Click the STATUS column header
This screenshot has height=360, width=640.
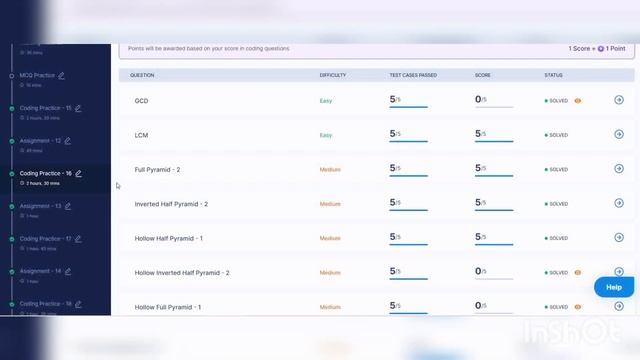pyautogui.click(x=553, y=75)
